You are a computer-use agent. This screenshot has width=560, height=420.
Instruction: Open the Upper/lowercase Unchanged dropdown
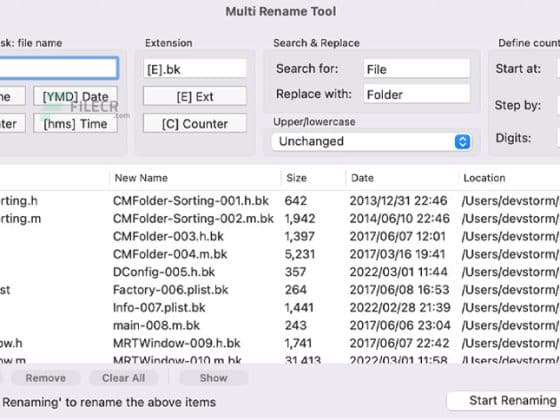371,141
